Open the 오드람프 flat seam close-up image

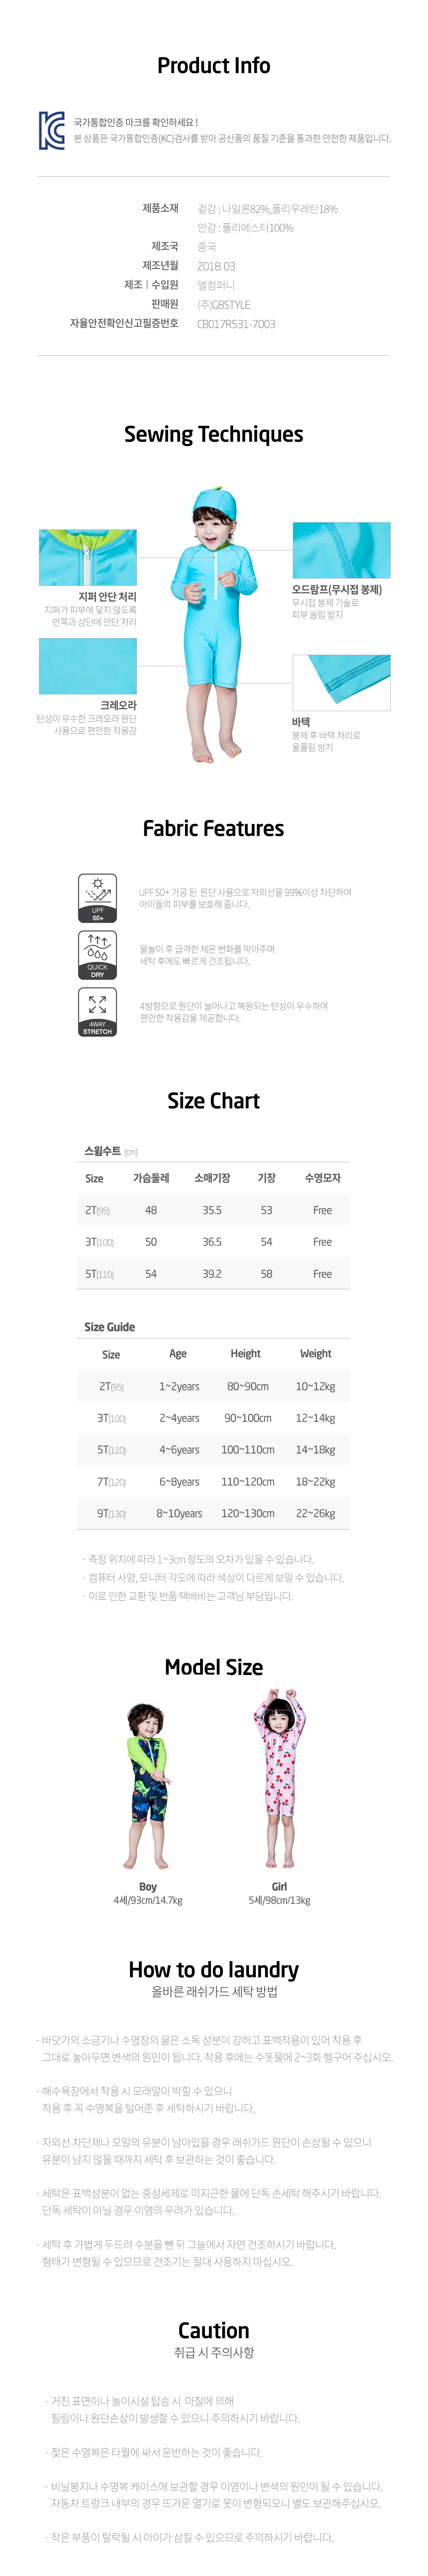tap(341, 549)
